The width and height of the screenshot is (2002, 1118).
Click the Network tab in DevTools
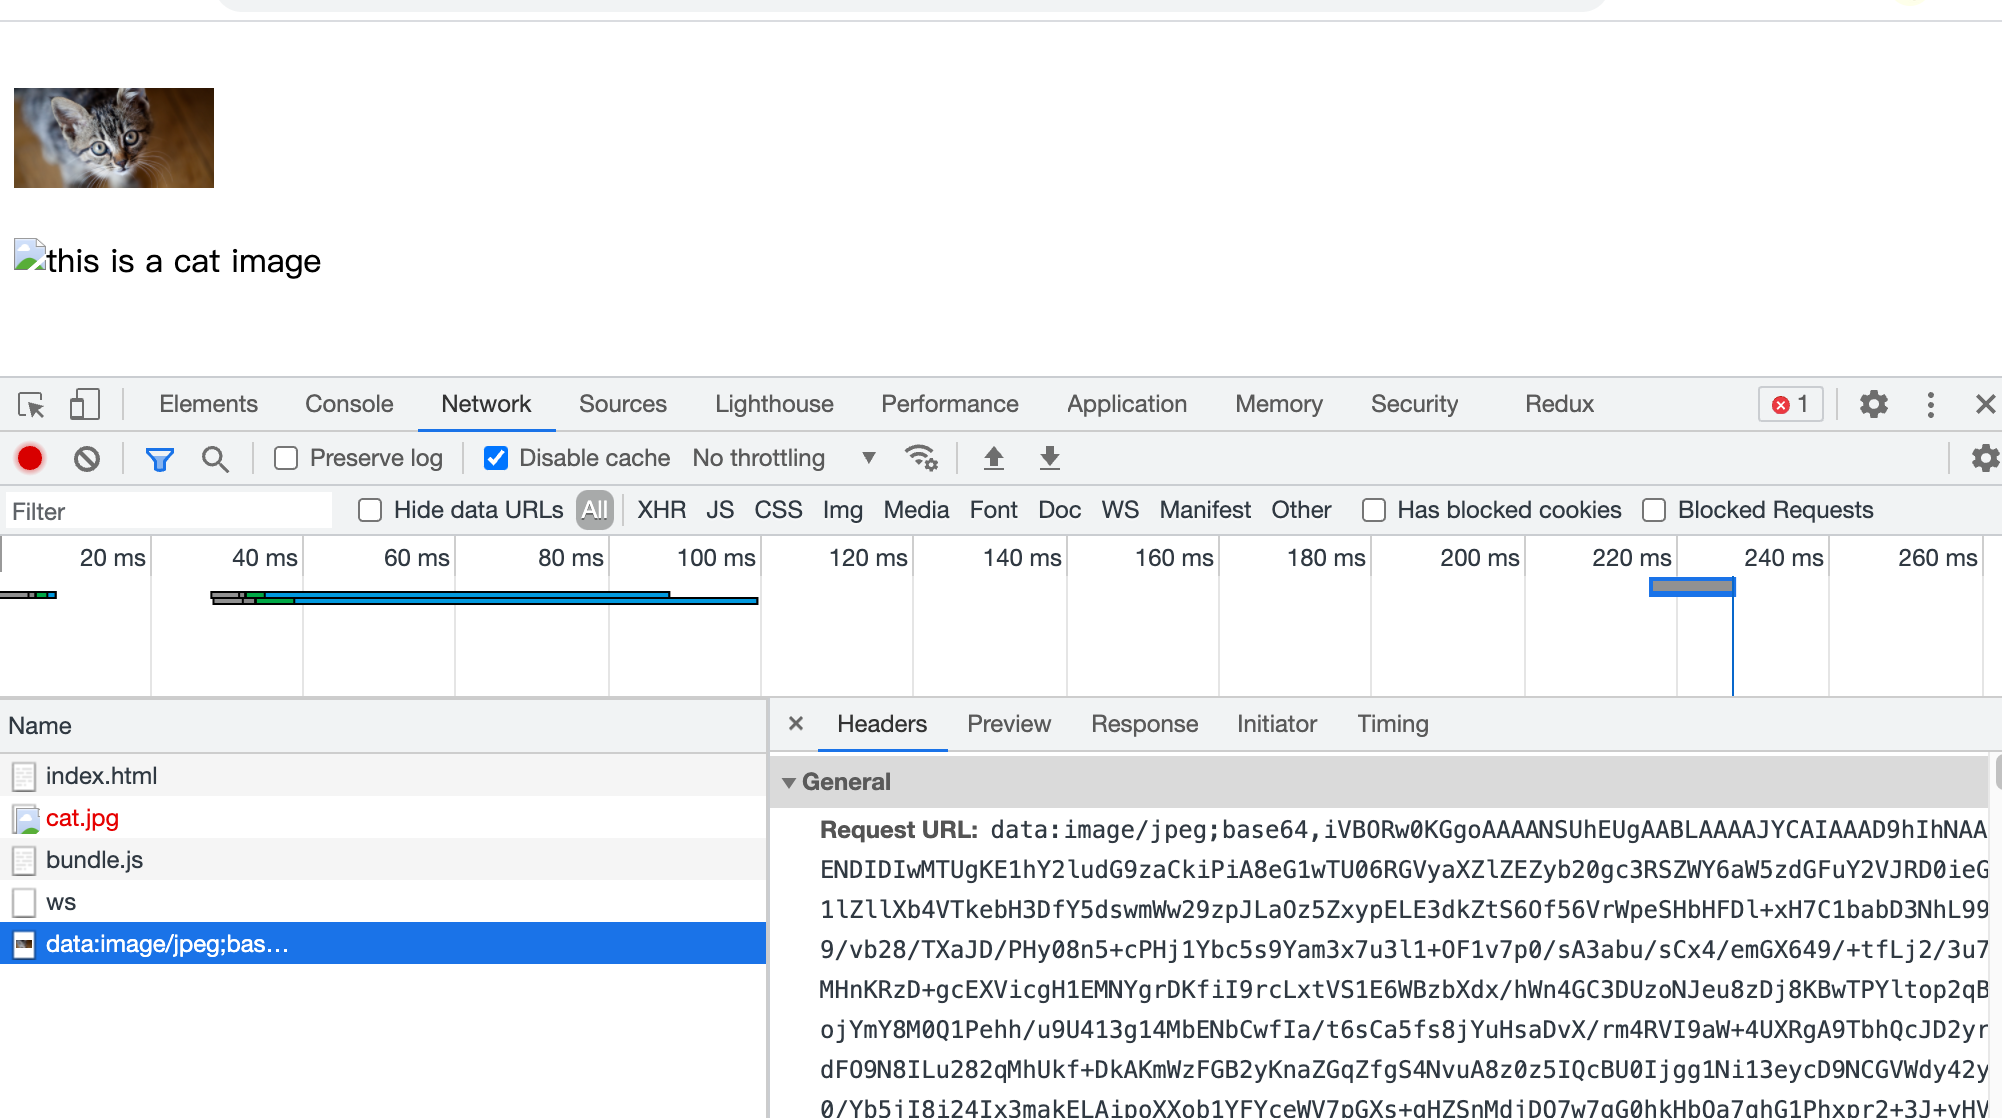pos(485,404)
